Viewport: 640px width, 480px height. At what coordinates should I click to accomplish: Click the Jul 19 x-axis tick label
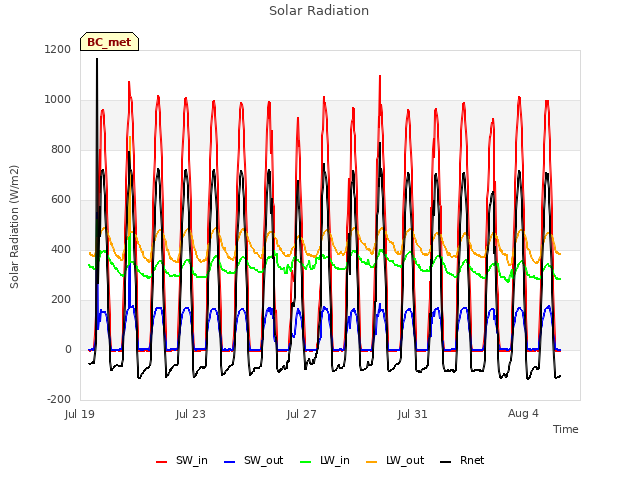coord(80,414)
